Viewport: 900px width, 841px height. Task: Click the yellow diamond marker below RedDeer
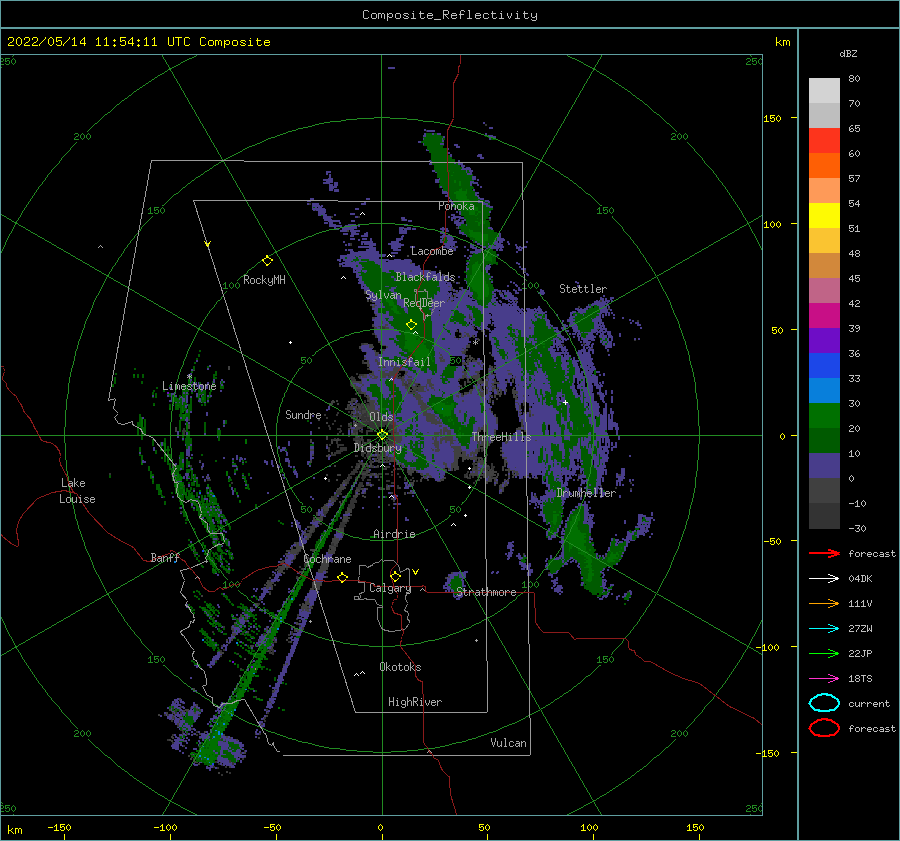[412, 325]
